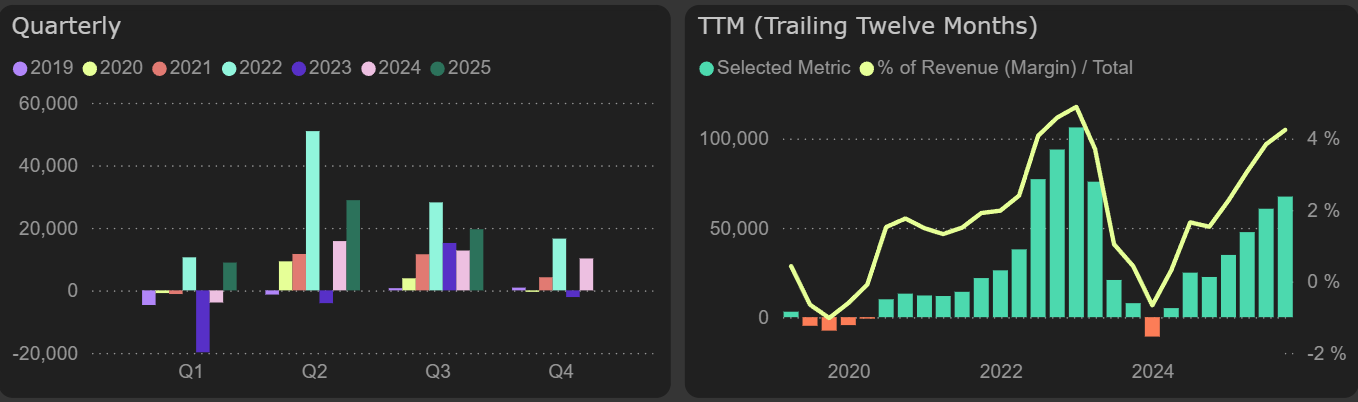1358x402 pixels.
Task: Click the tallest 2022 bar in Q2
Action: coord(313,210)
